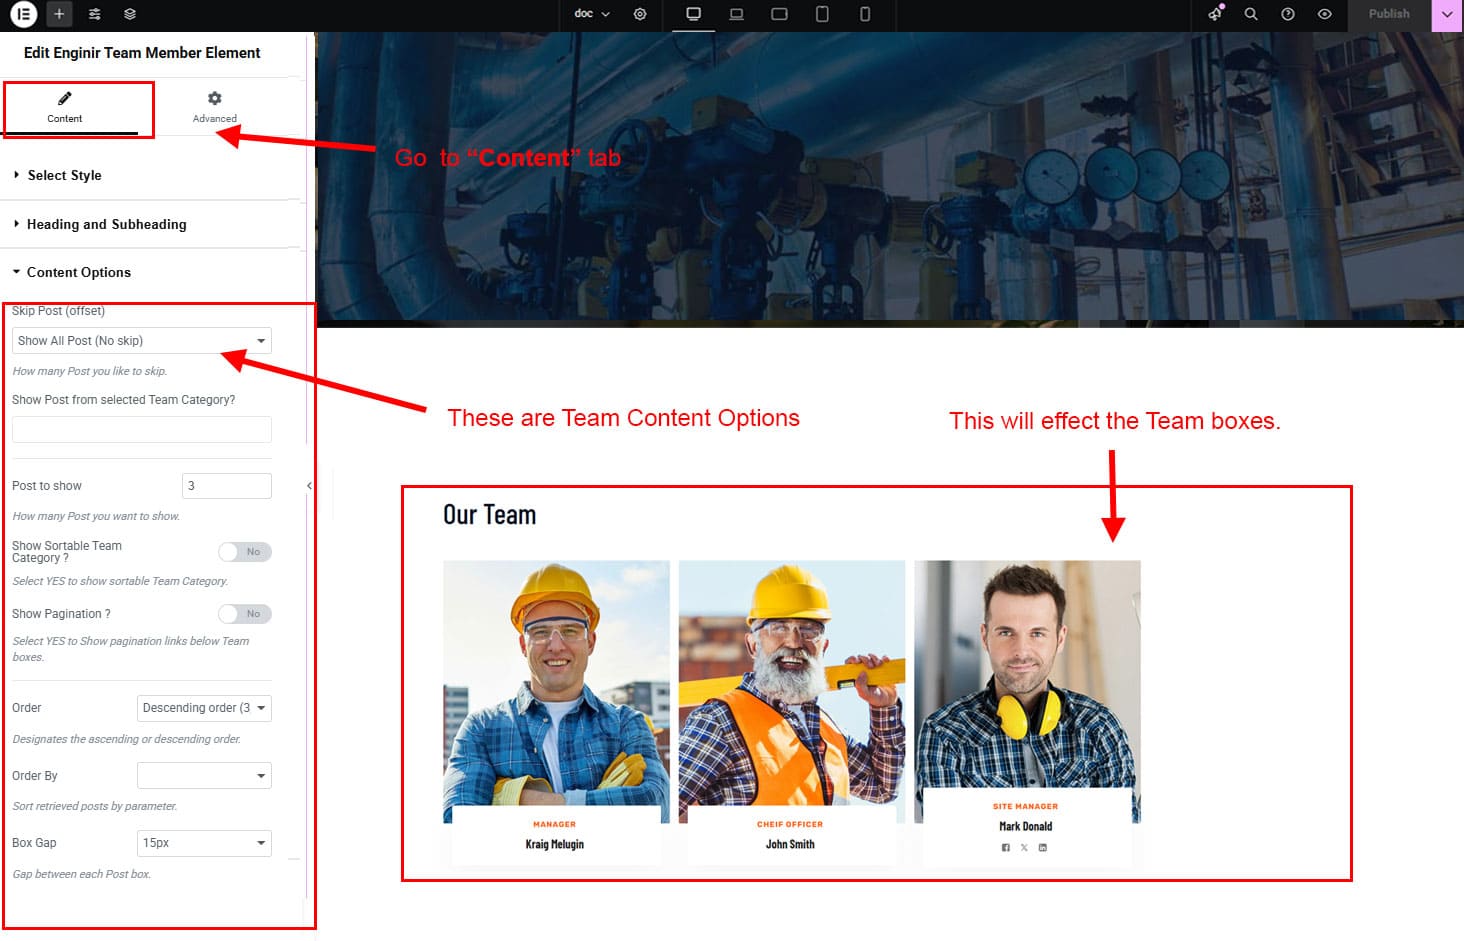Image resolution: width=1464 pixels, height=941 pixels.
Task: Open the Order By dropdown
Action: click(204, 776)
